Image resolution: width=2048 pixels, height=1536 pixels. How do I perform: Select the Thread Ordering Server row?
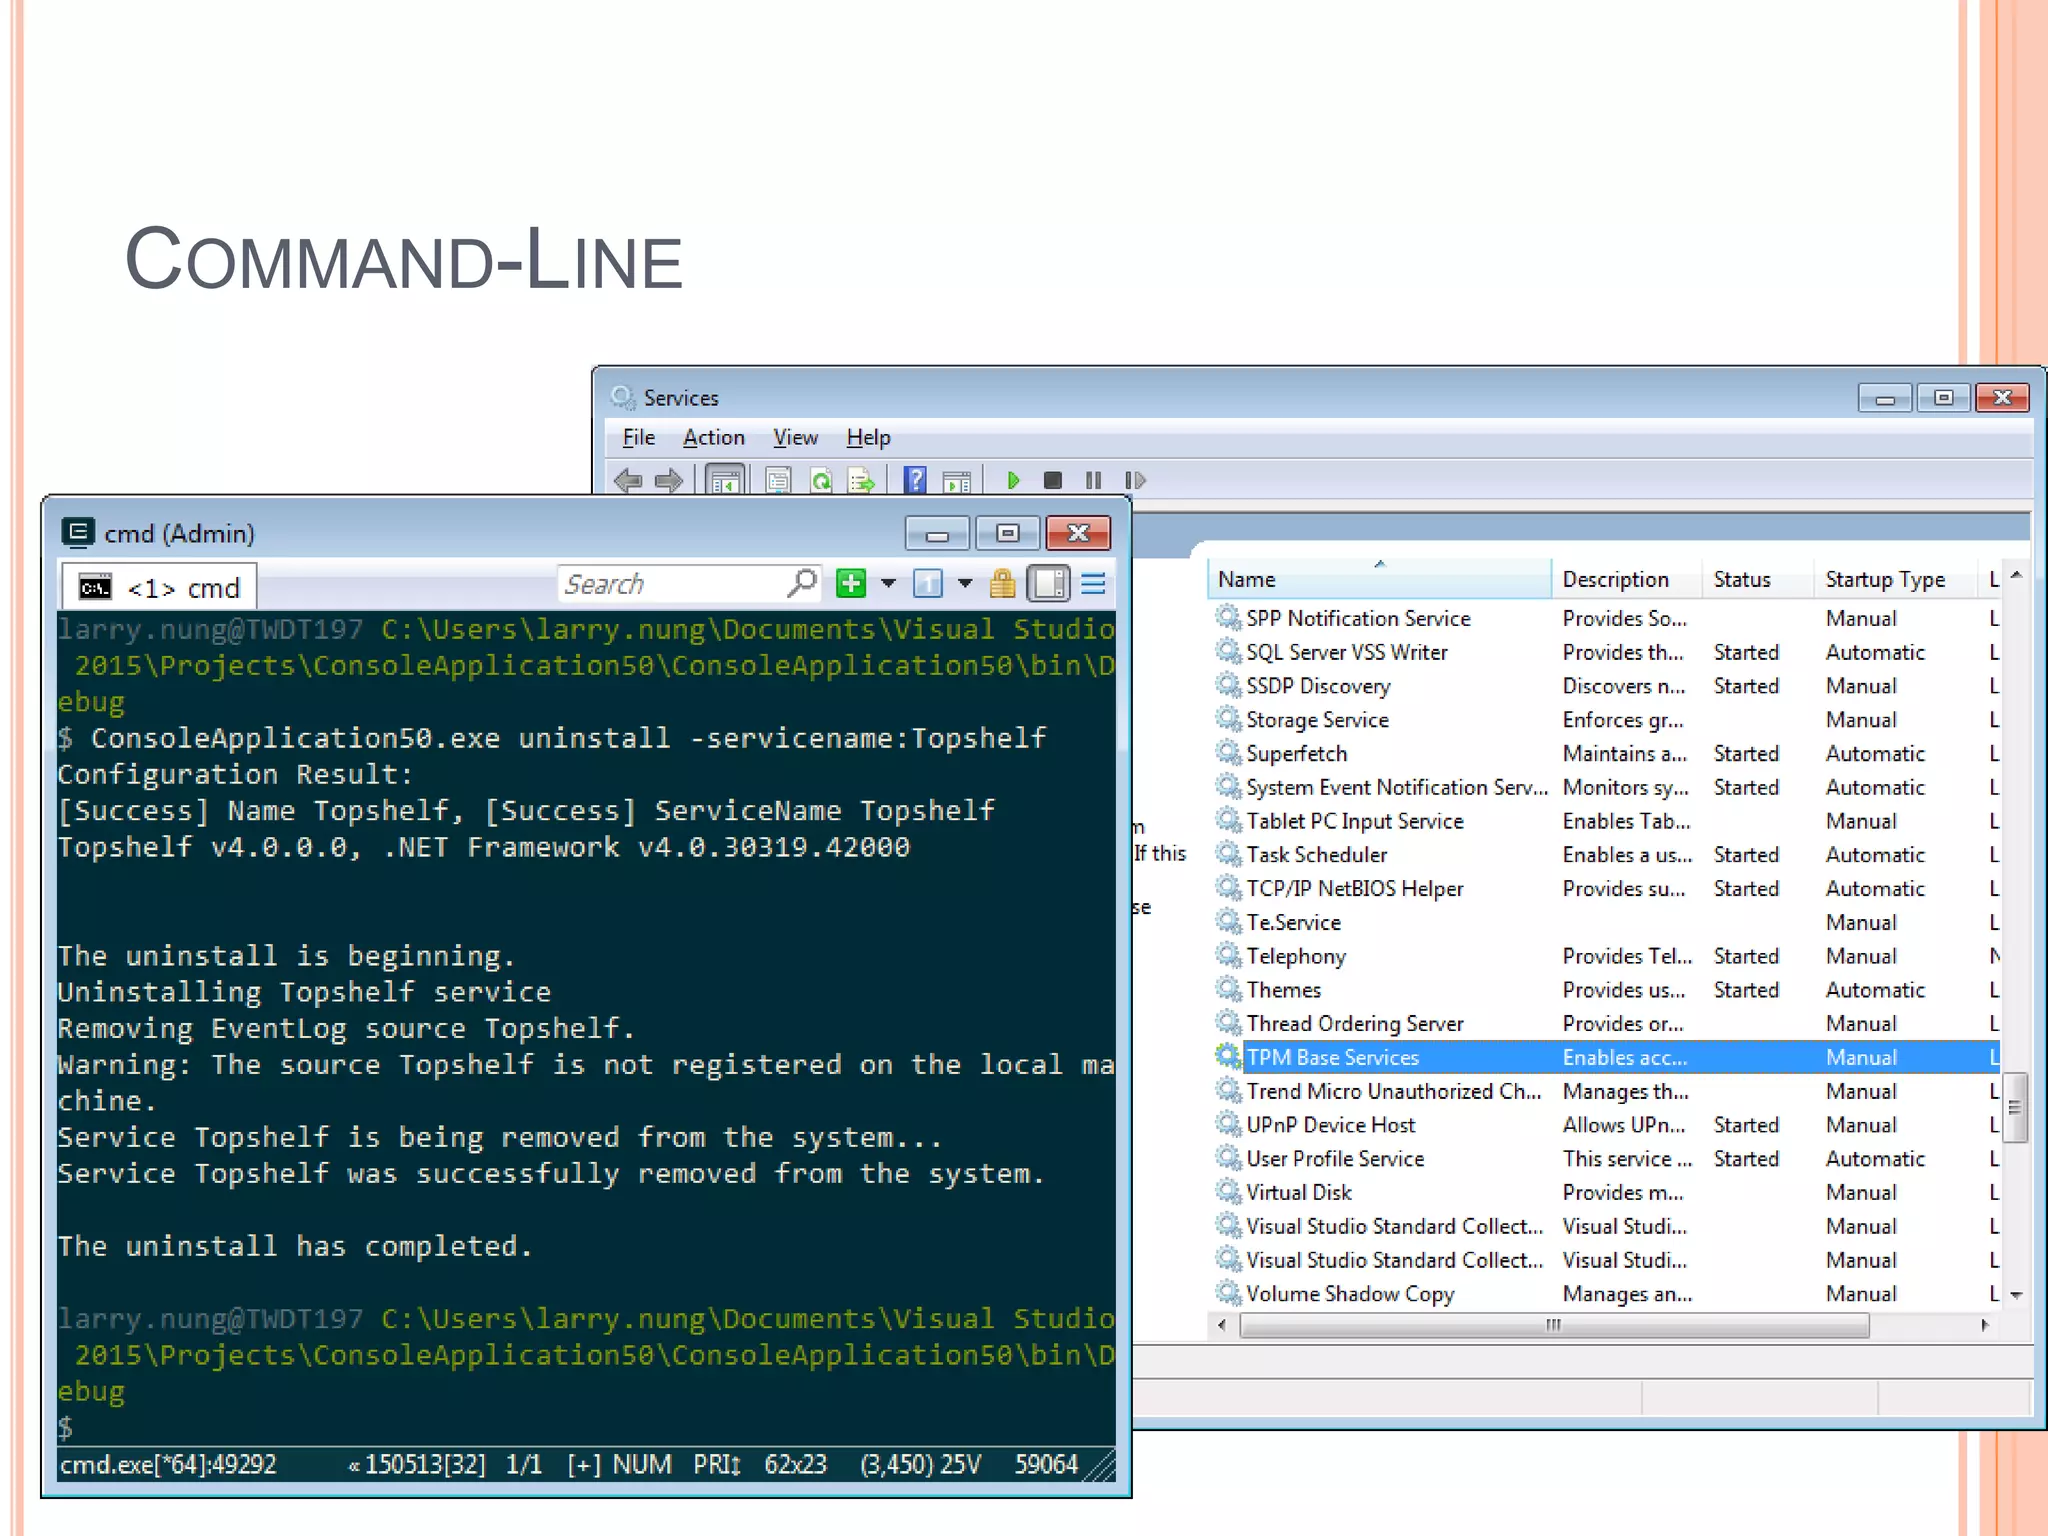[1605, 1024]
